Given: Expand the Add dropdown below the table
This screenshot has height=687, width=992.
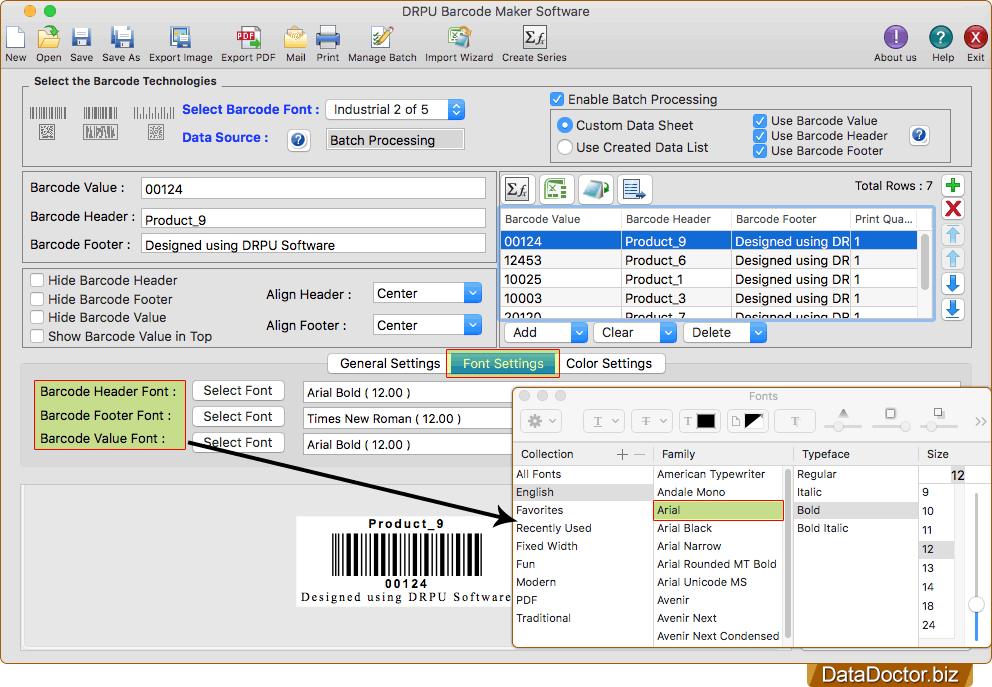Looking at the screenshot, I should pyautogui.click(x=579, y=333).
